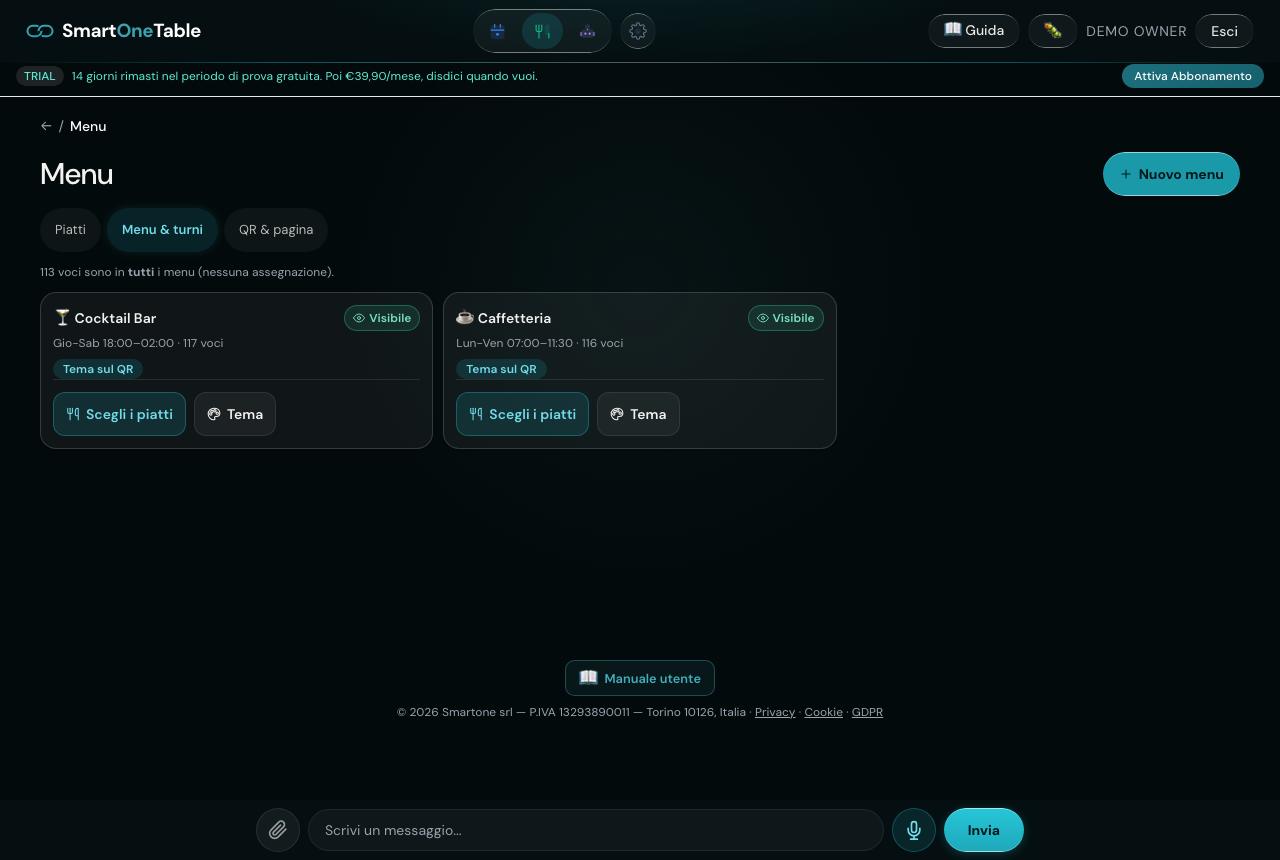Select the Menu & turni tab
The height and width of the screenshot is (860, 1280).
162,230
